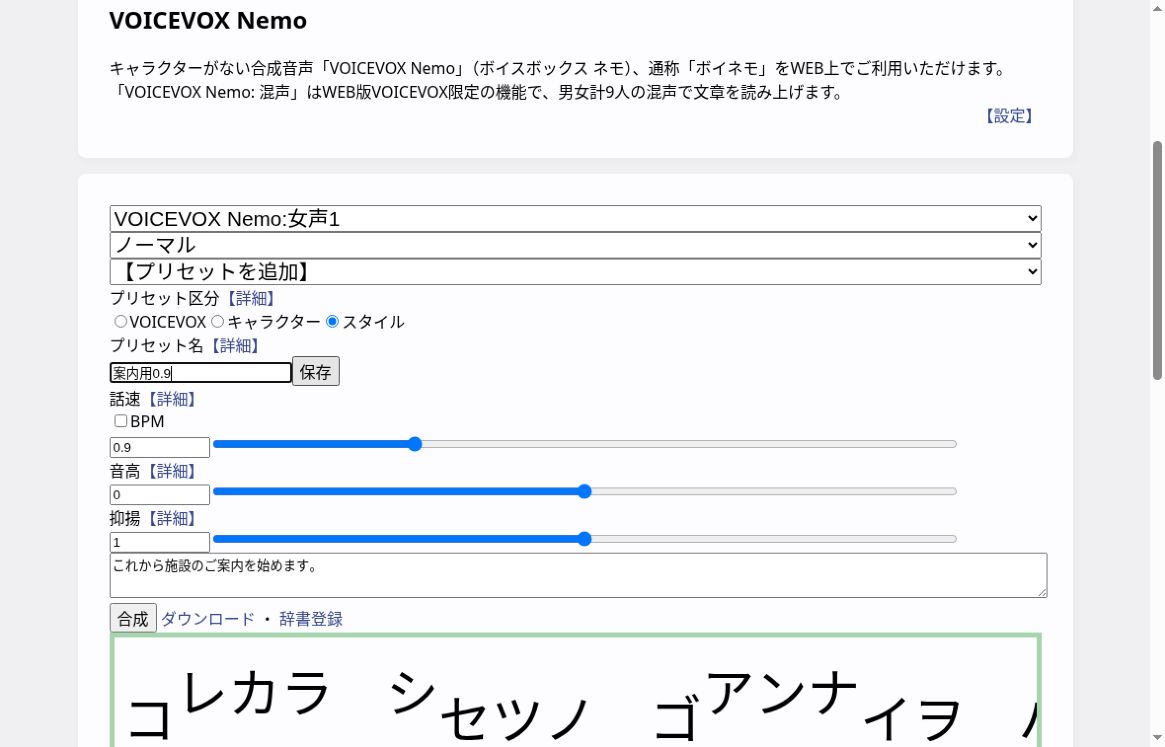Screen dimensions: 1165x747
Task: Click the 保存 save button
Action: click(x=316, y=372)
